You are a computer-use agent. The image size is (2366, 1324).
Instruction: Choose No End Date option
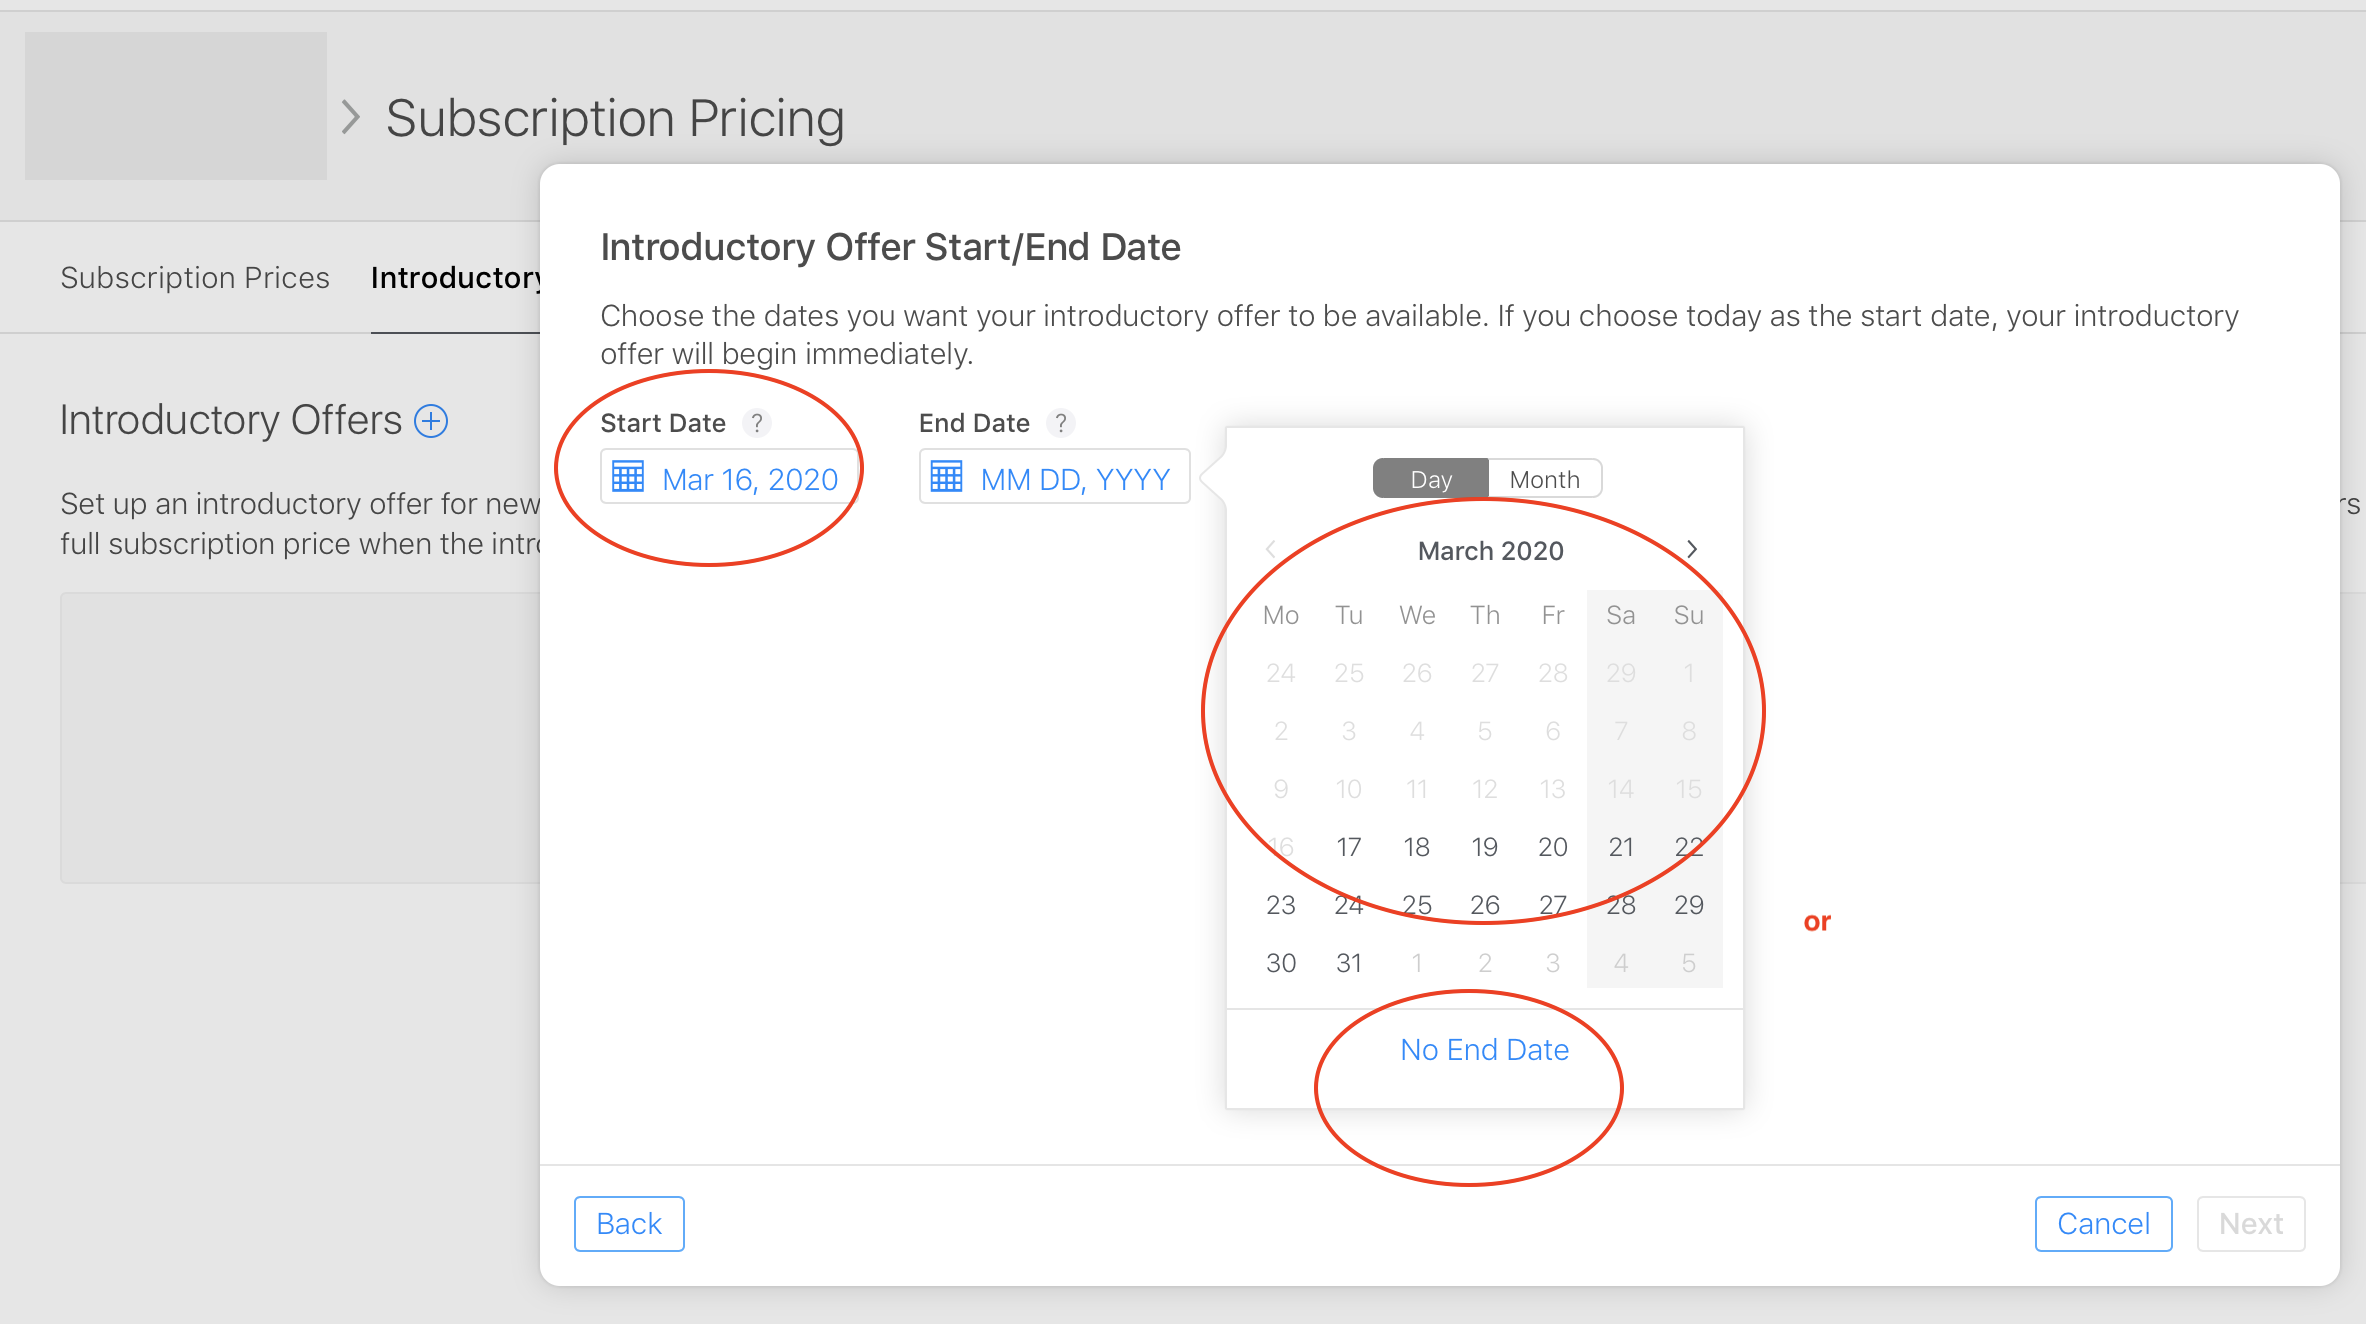pos(1484,1049)
